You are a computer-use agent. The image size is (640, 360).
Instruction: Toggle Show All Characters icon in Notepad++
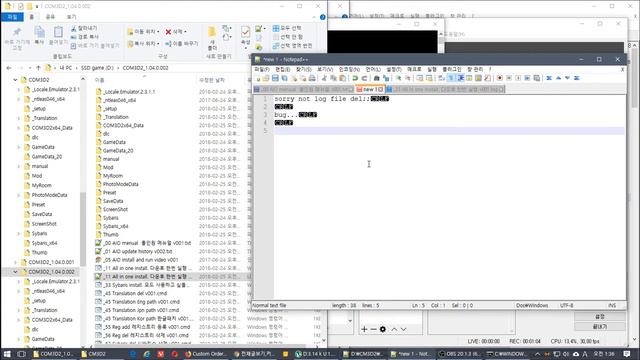tap(451, 78)
